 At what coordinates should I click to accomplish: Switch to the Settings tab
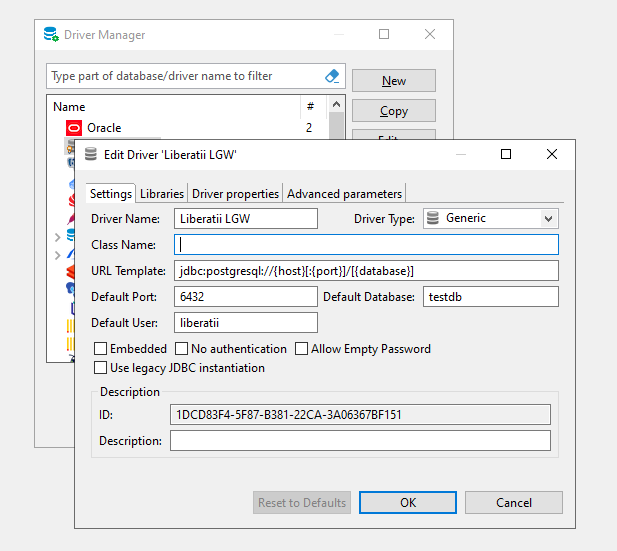click(x=111, y=194)
